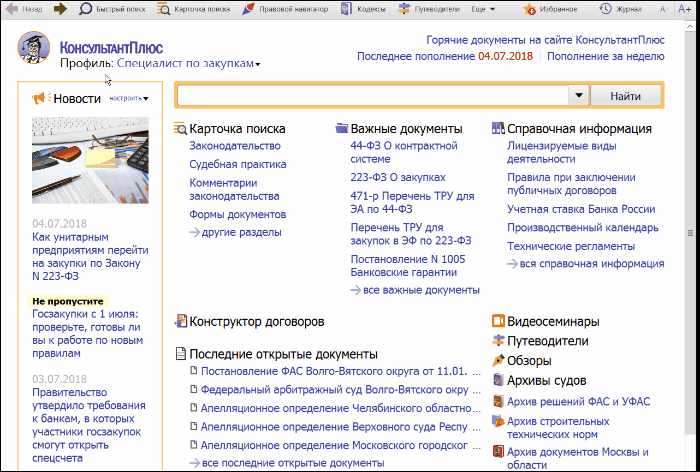This screenshot has height=472, width=700.
Task: Decrease font size with A- icon
Action: tap(663, 9)
